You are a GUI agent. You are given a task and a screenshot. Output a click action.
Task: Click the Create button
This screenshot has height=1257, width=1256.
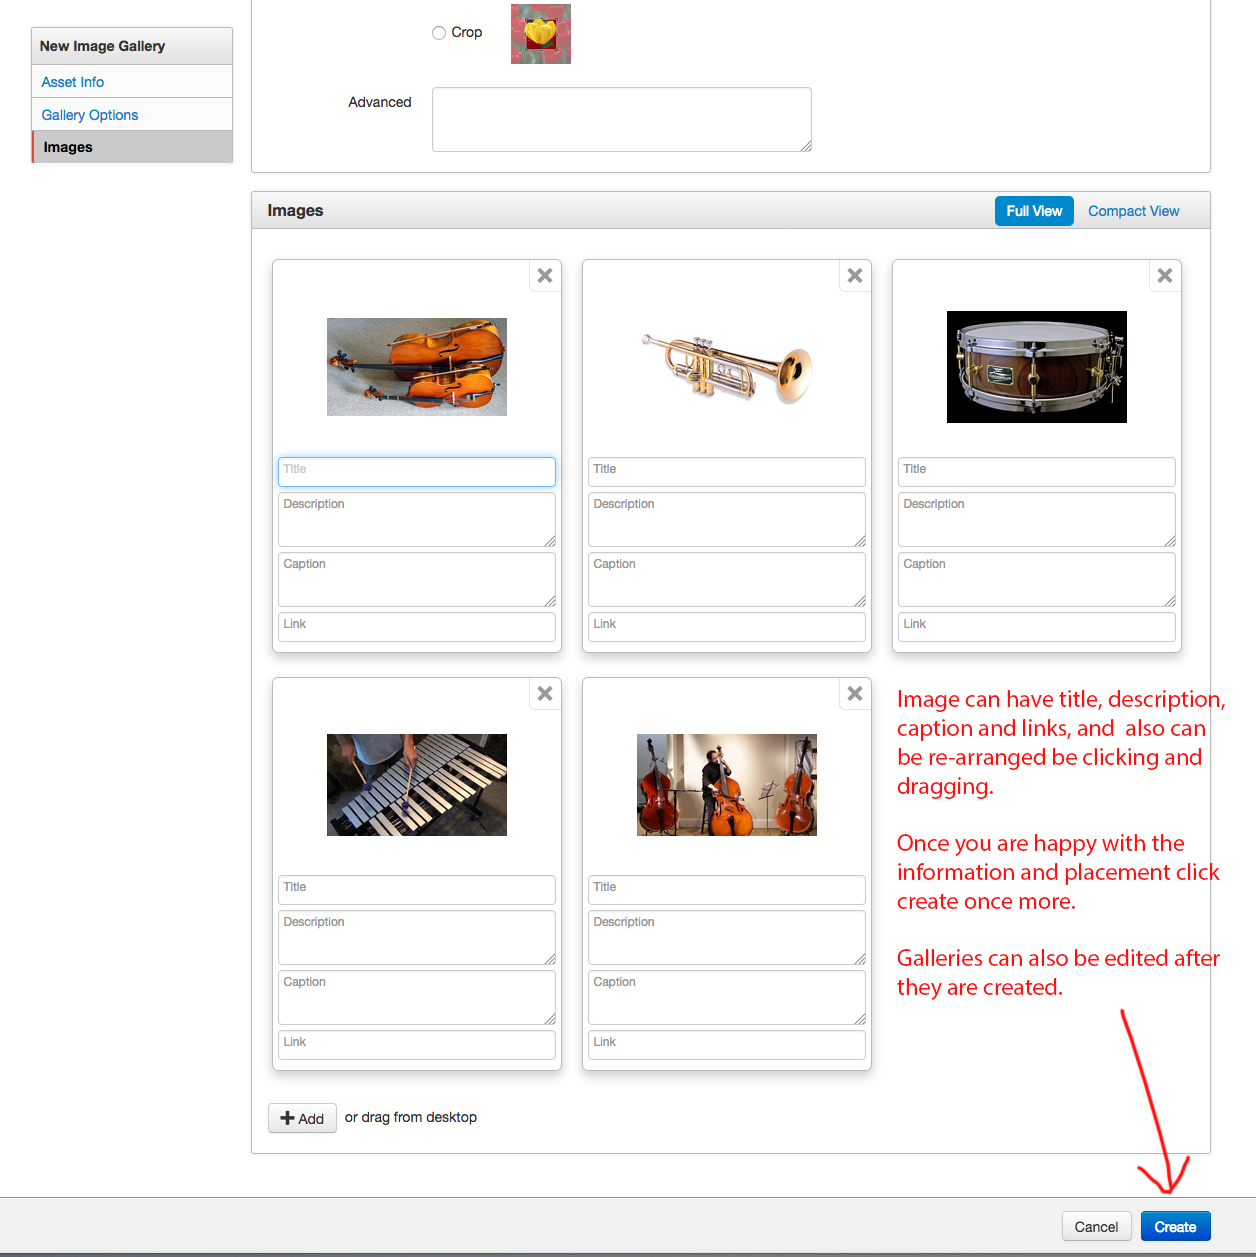click(x=1176, y=1227)
